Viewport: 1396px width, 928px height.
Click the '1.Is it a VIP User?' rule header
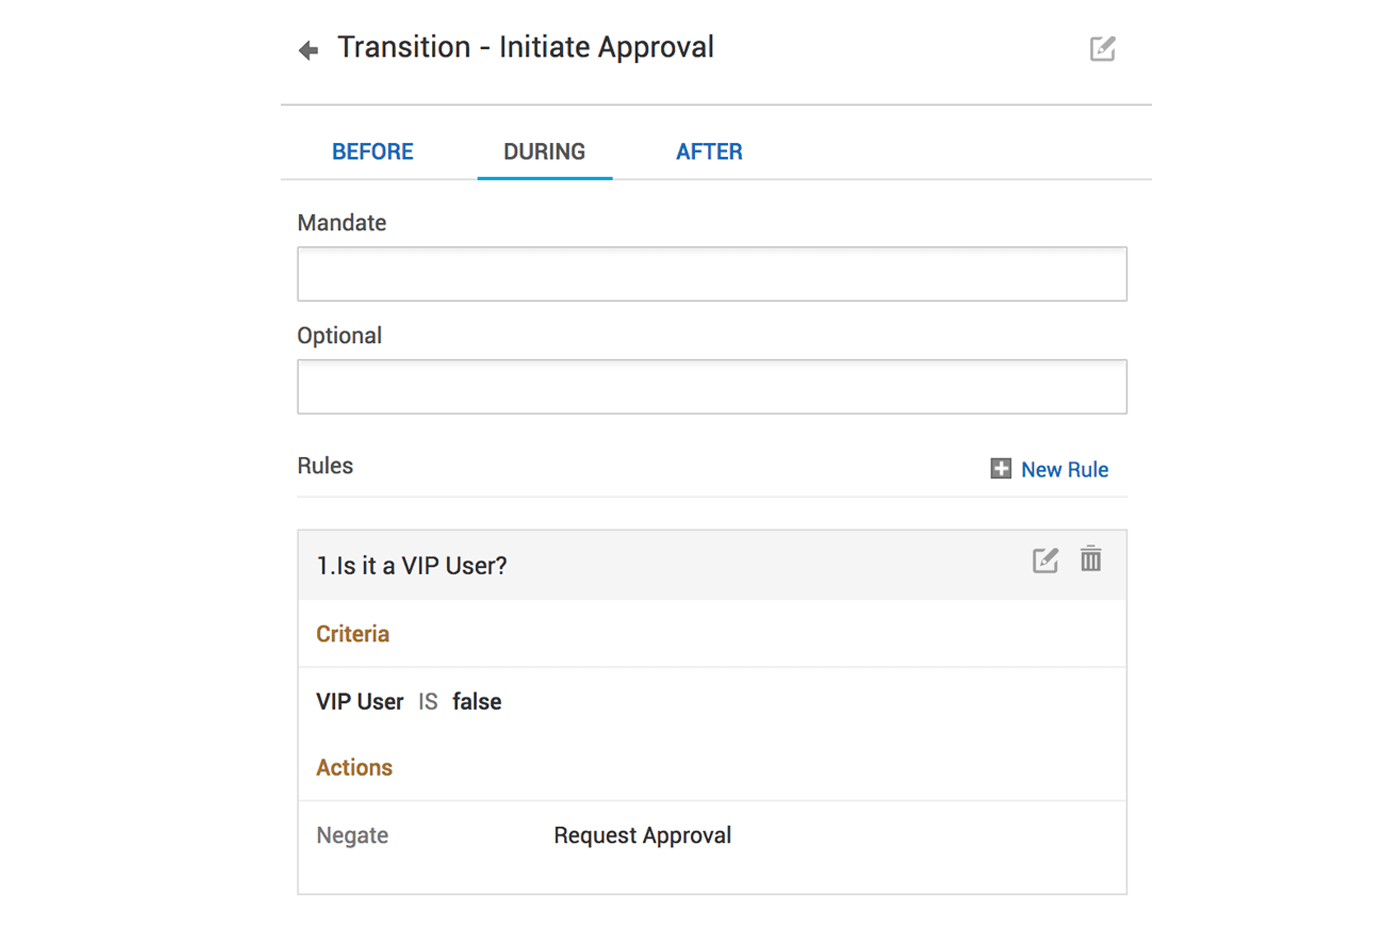(x=412, y=566)
